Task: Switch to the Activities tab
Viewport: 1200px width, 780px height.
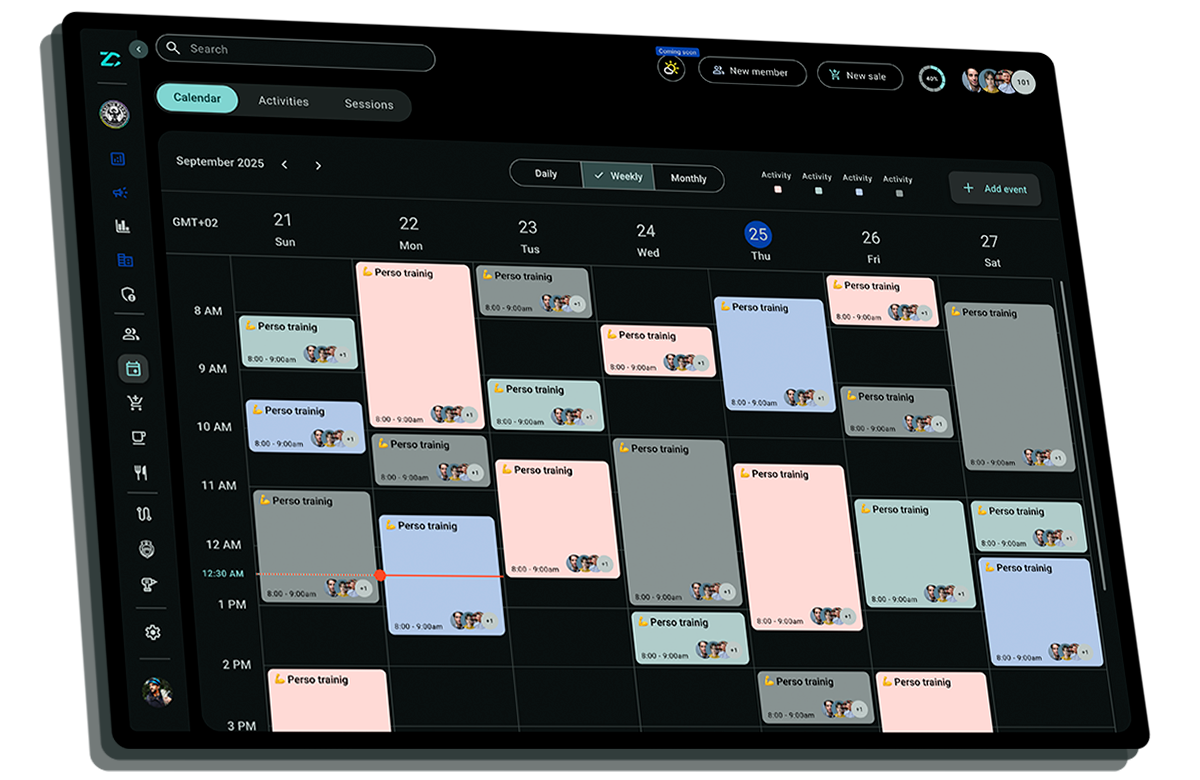Action: coord(283,101)
